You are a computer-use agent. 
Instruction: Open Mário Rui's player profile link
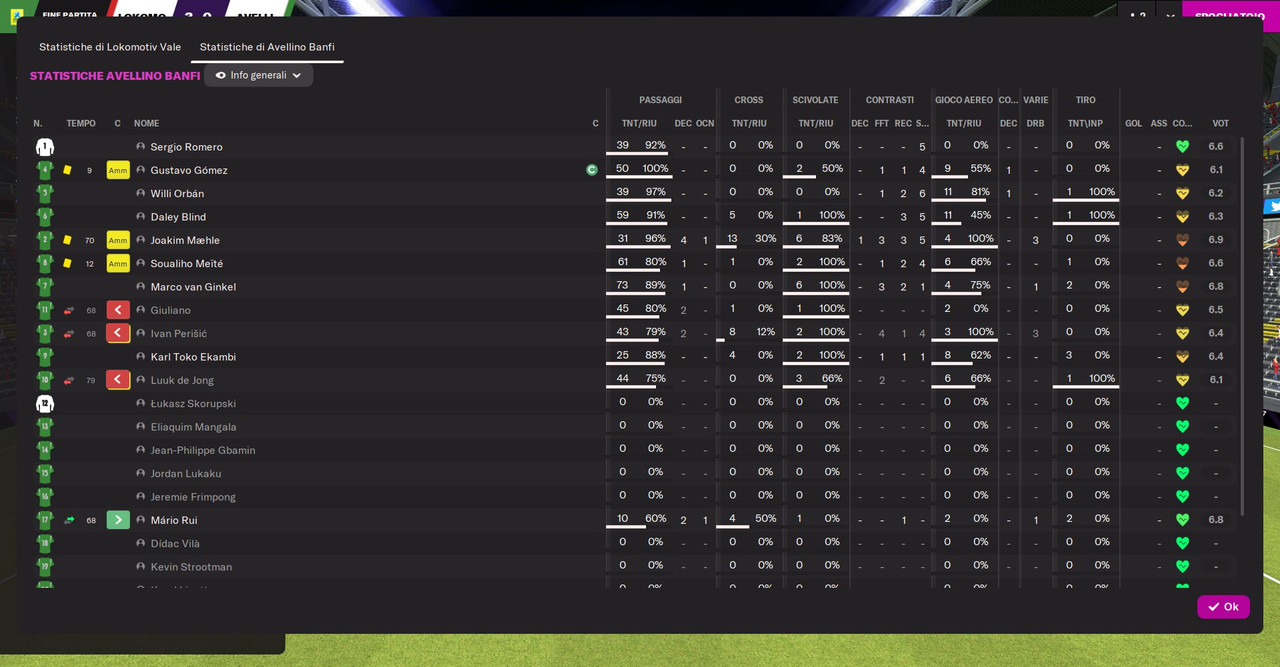174,520
